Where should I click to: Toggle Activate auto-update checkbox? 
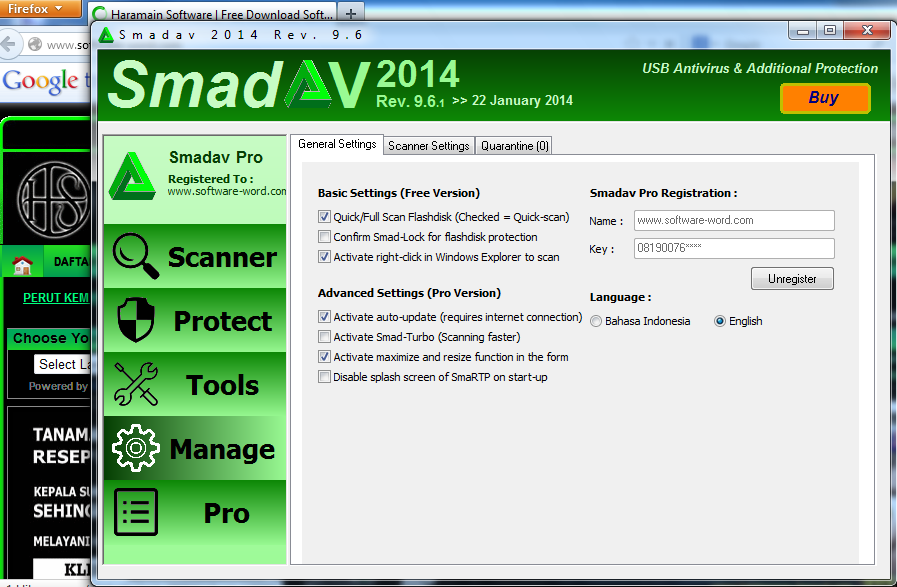[x=324, y=317]
